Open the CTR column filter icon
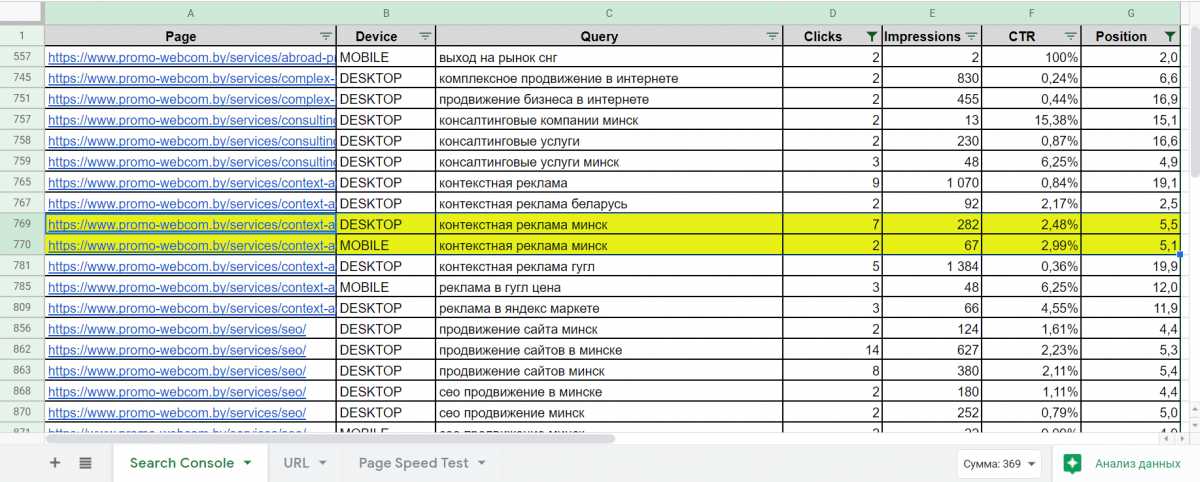Image resolution: width=1200 pixels, height=482 pixels. (1070, 36)
